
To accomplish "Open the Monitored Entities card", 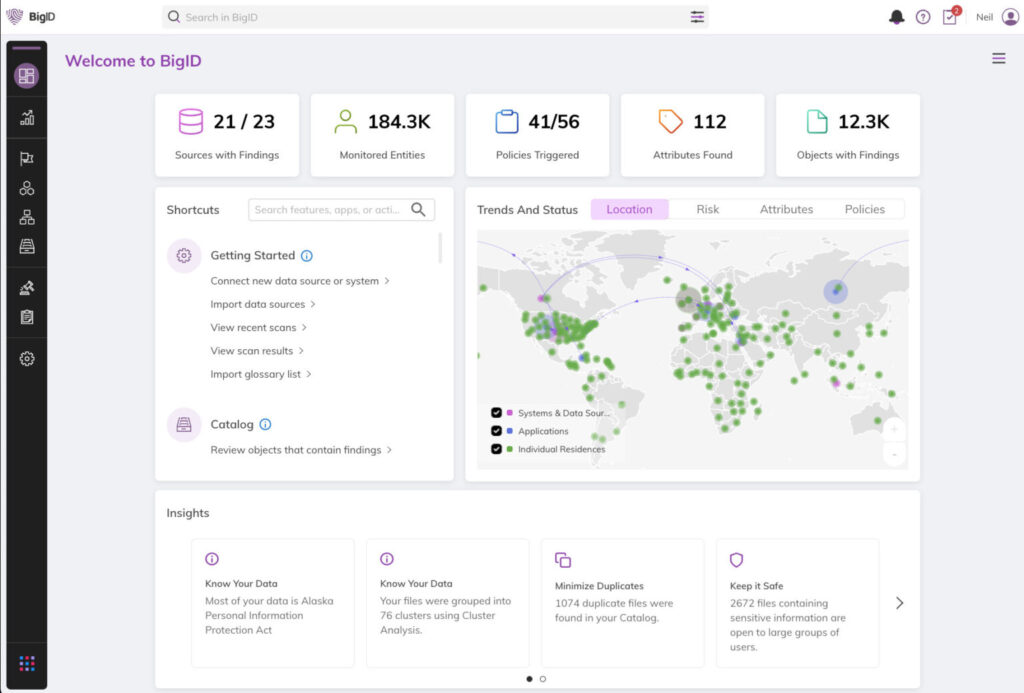I will coord(382,135).
